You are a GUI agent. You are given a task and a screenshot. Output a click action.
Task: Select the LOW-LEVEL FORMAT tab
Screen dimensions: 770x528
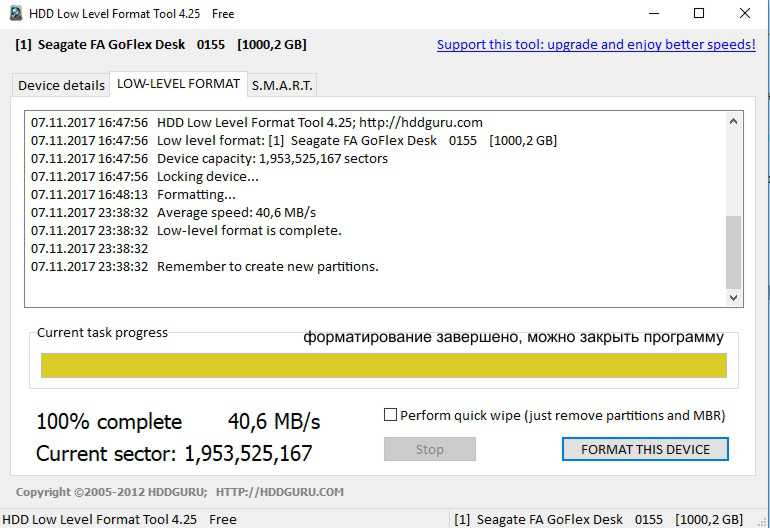tap(178, 84)
